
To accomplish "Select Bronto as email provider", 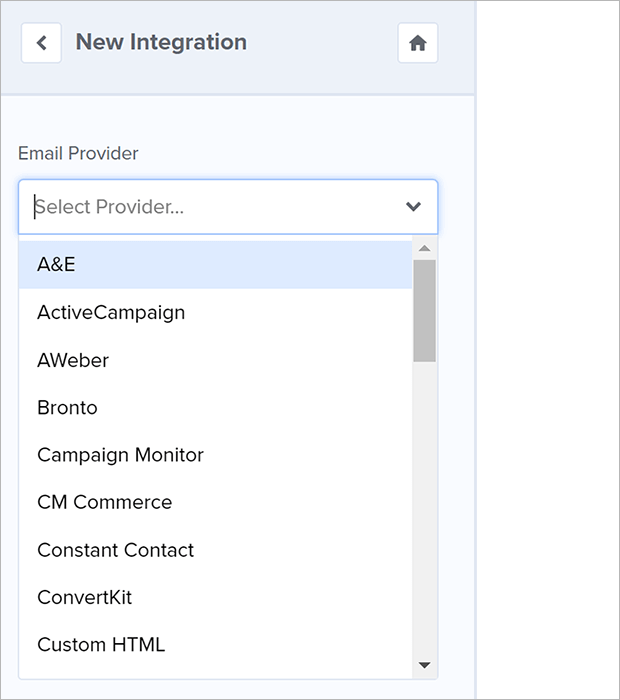I will coord(215,408).
